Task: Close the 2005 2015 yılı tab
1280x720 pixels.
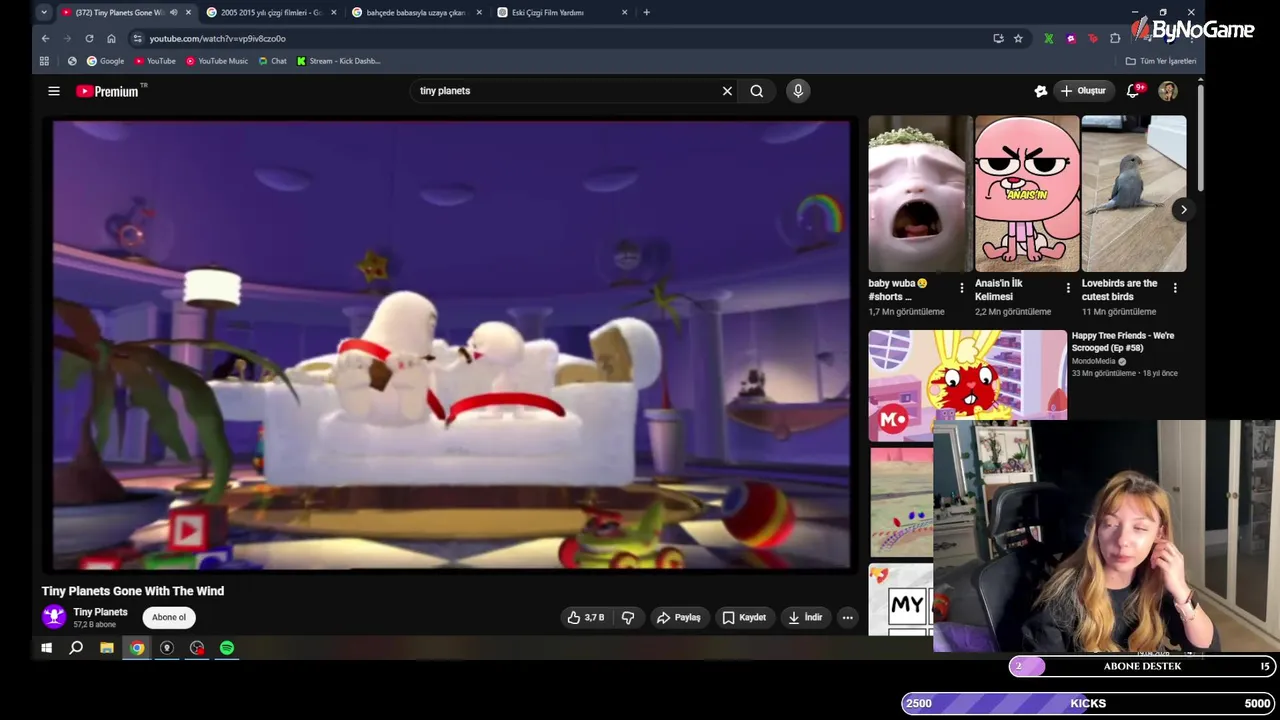Action: (x=333, y=12)
